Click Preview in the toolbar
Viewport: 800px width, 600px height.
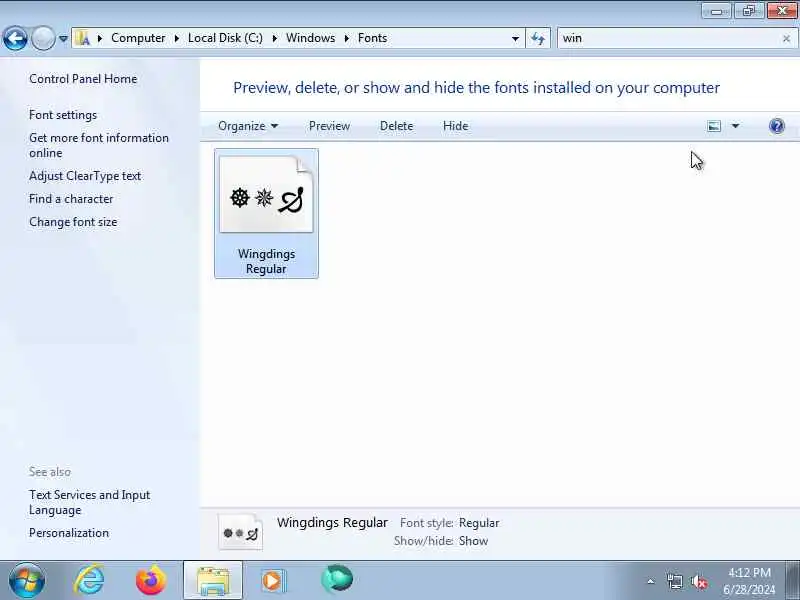pyautogui.click(x=329, y=126)
